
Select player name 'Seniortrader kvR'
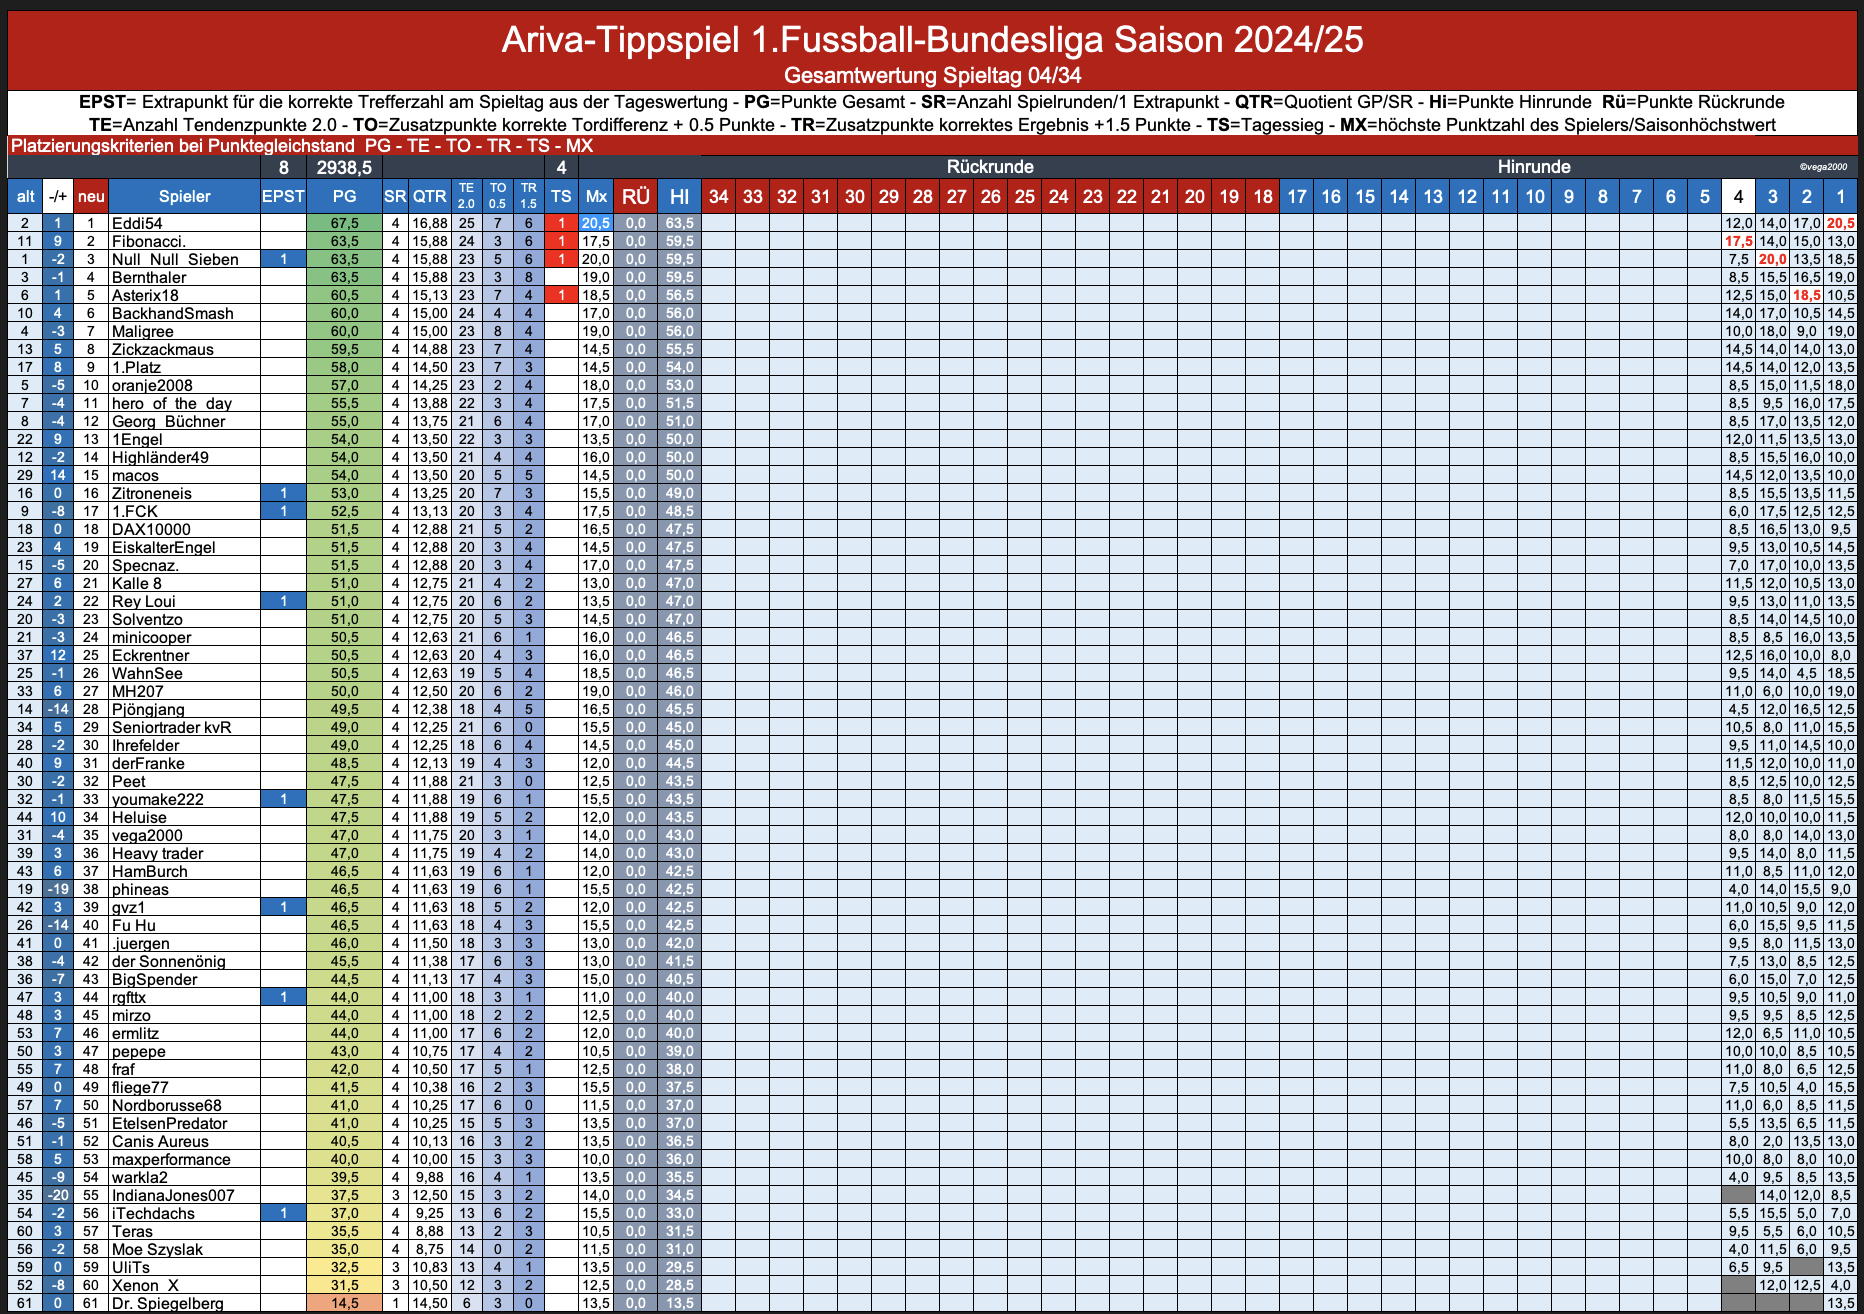tap(171, 727)
